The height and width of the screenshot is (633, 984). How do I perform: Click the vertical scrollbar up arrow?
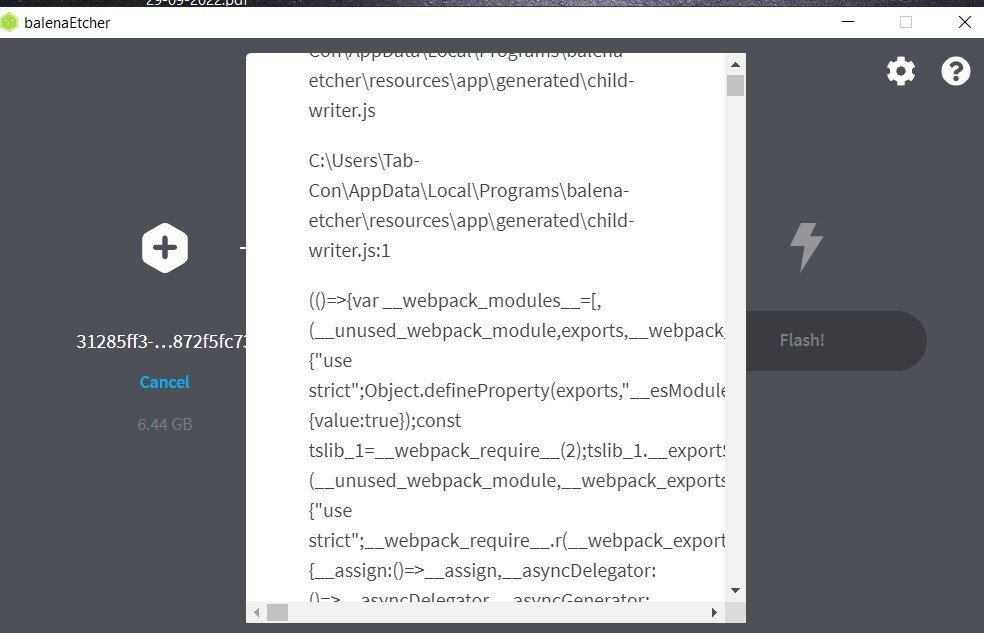[735, 64]
